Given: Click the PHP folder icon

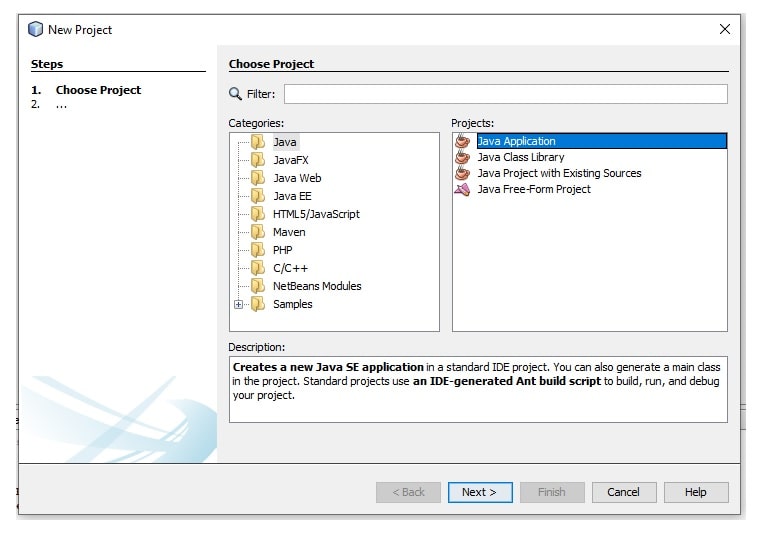Looking at the screenshot, I should click(258, 250).
